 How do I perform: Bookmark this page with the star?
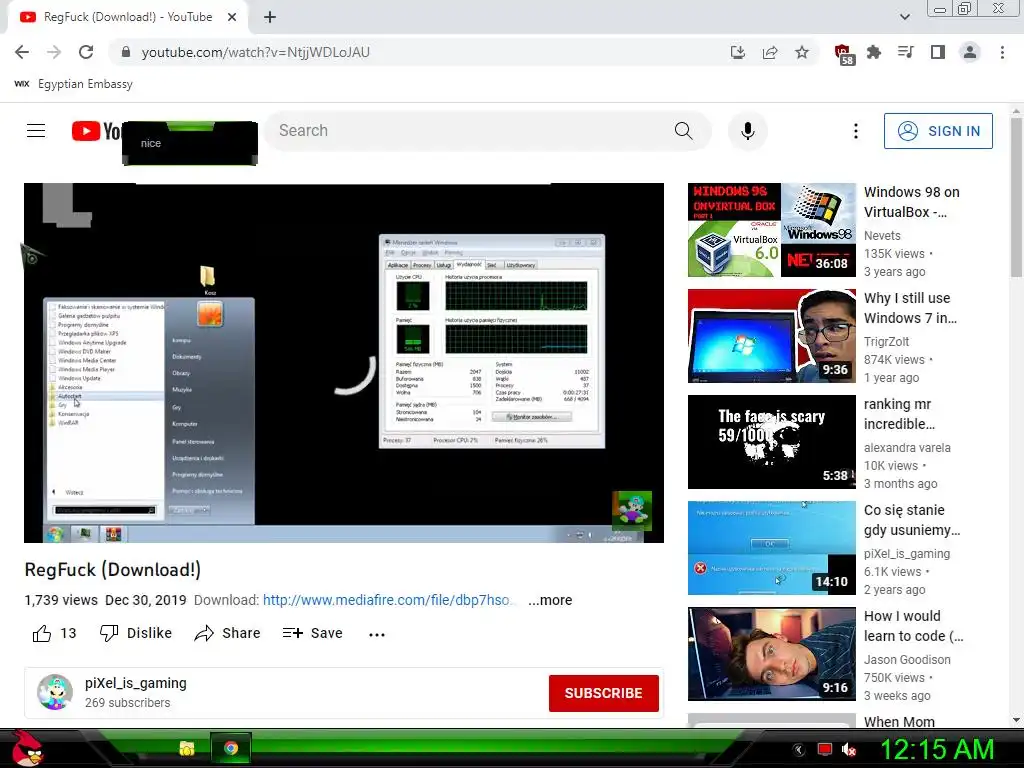802,52
